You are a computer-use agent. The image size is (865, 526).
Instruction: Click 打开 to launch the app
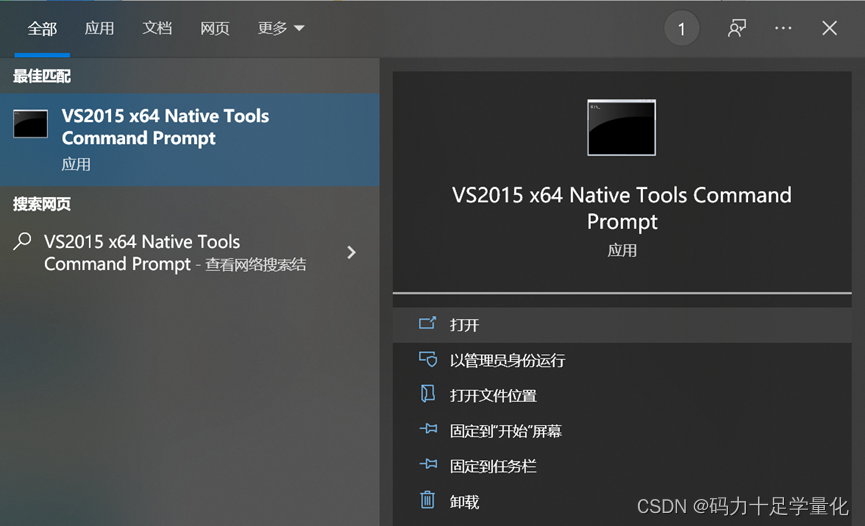coord(622,325)
